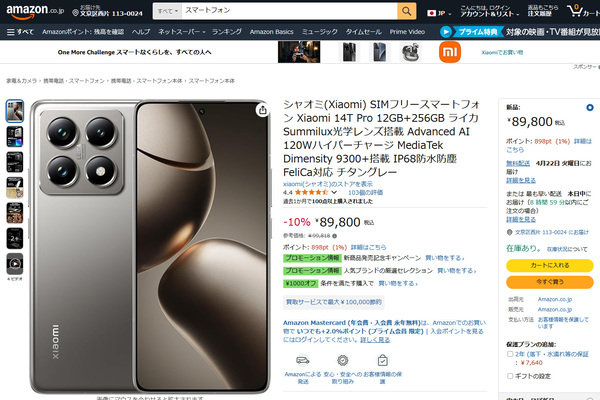Click the yellow add to cart button
600x400 pixels.
[x=549, y=265]
